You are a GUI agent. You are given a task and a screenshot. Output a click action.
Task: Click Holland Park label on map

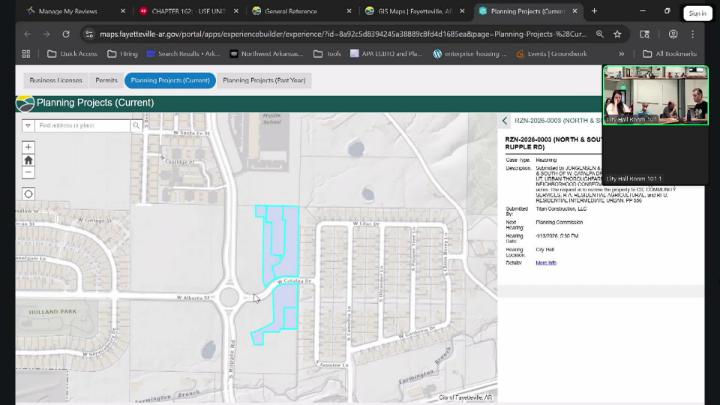tap(53, 312)
